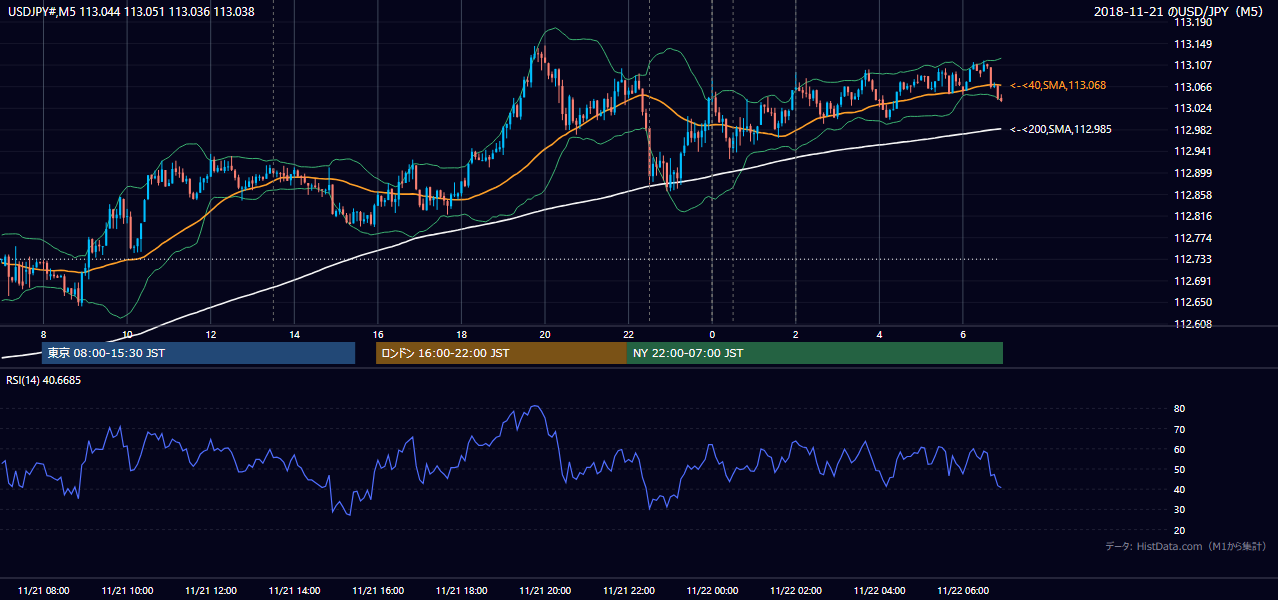Click price axis value 112.650
The image size is (1278, 600).
(1192, 302)
